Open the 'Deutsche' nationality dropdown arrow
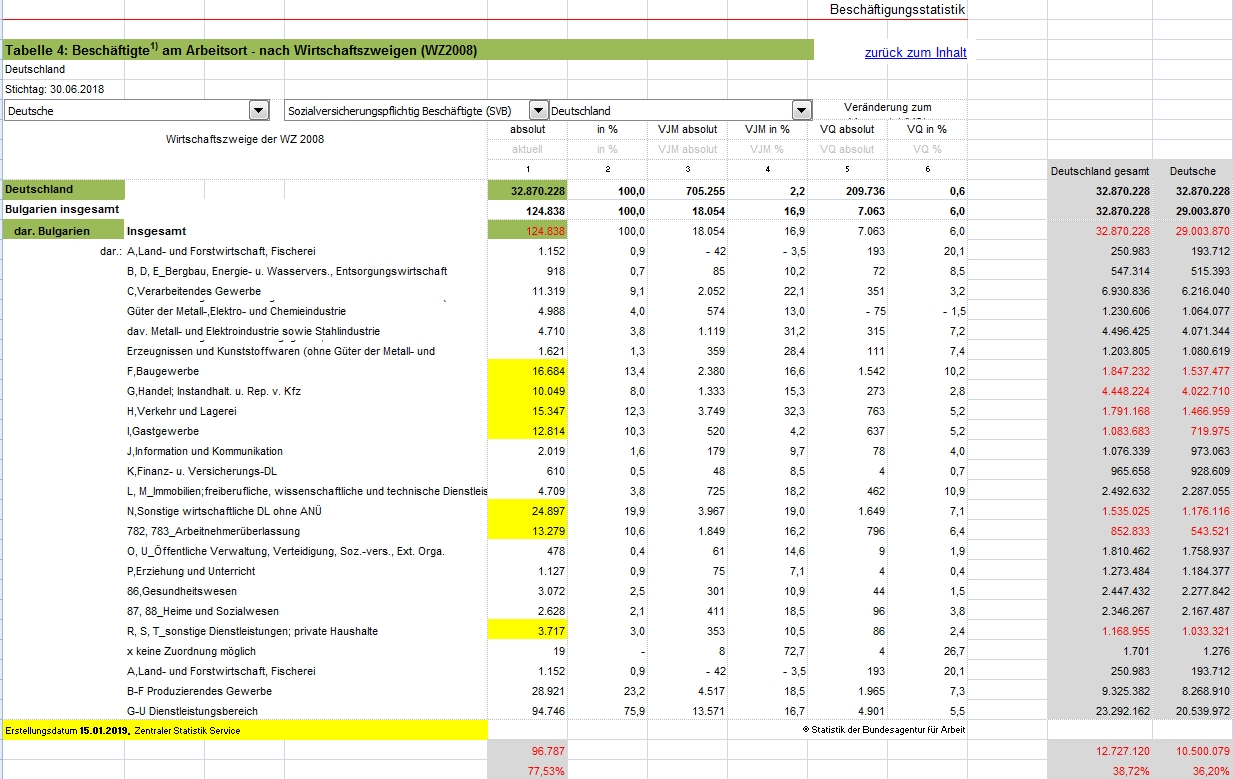The height and width of the screenshot is (779, 1233). tap(259, 111)
